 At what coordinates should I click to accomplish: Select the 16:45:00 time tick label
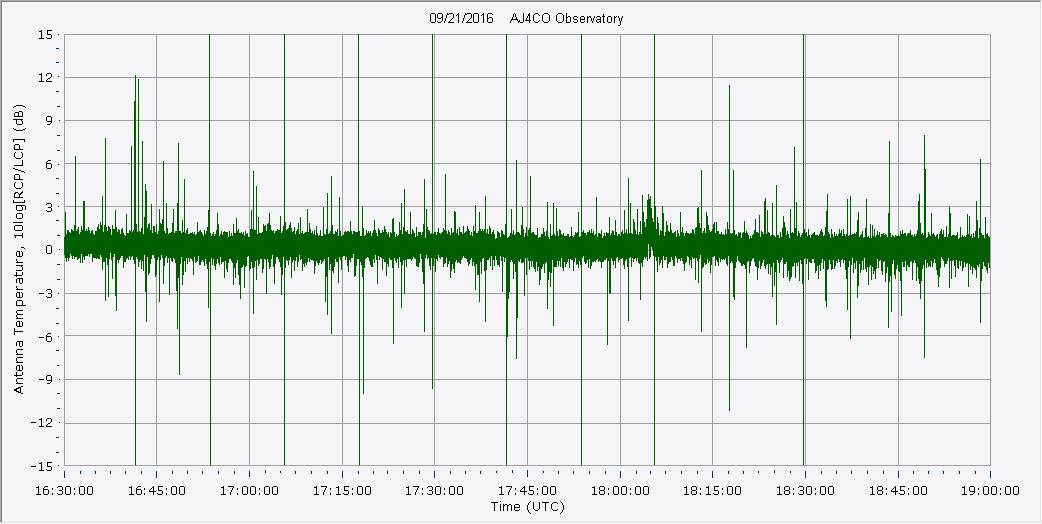(157, 491)
